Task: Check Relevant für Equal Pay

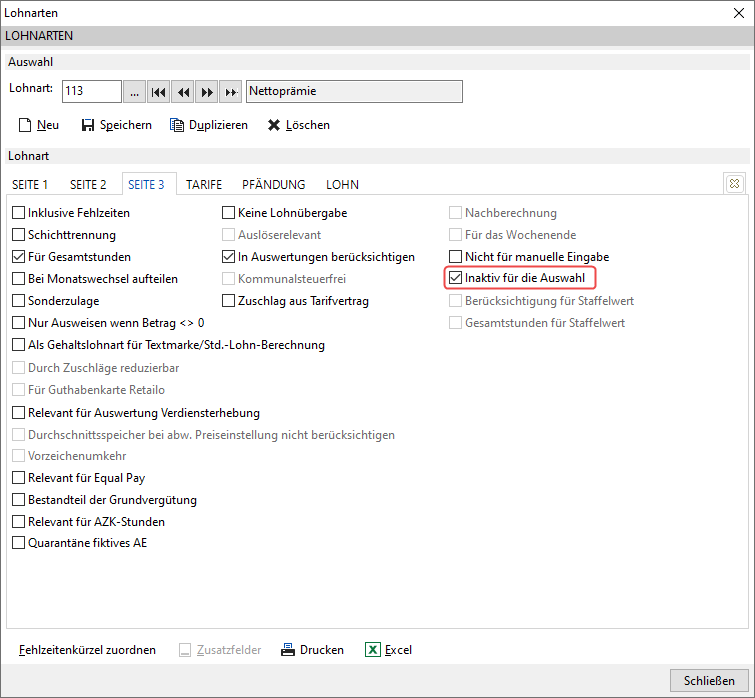Action: [x=18, y=478]
